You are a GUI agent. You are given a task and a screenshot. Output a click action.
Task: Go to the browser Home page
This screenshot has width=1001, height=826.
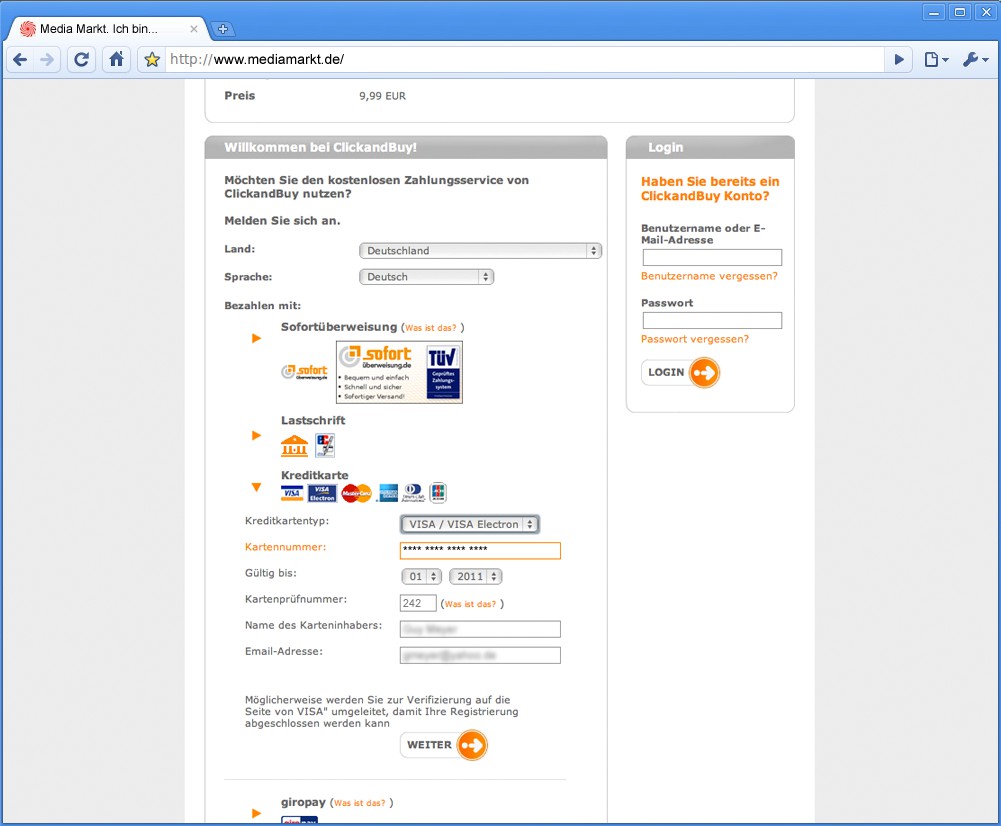tap(117, 60)
